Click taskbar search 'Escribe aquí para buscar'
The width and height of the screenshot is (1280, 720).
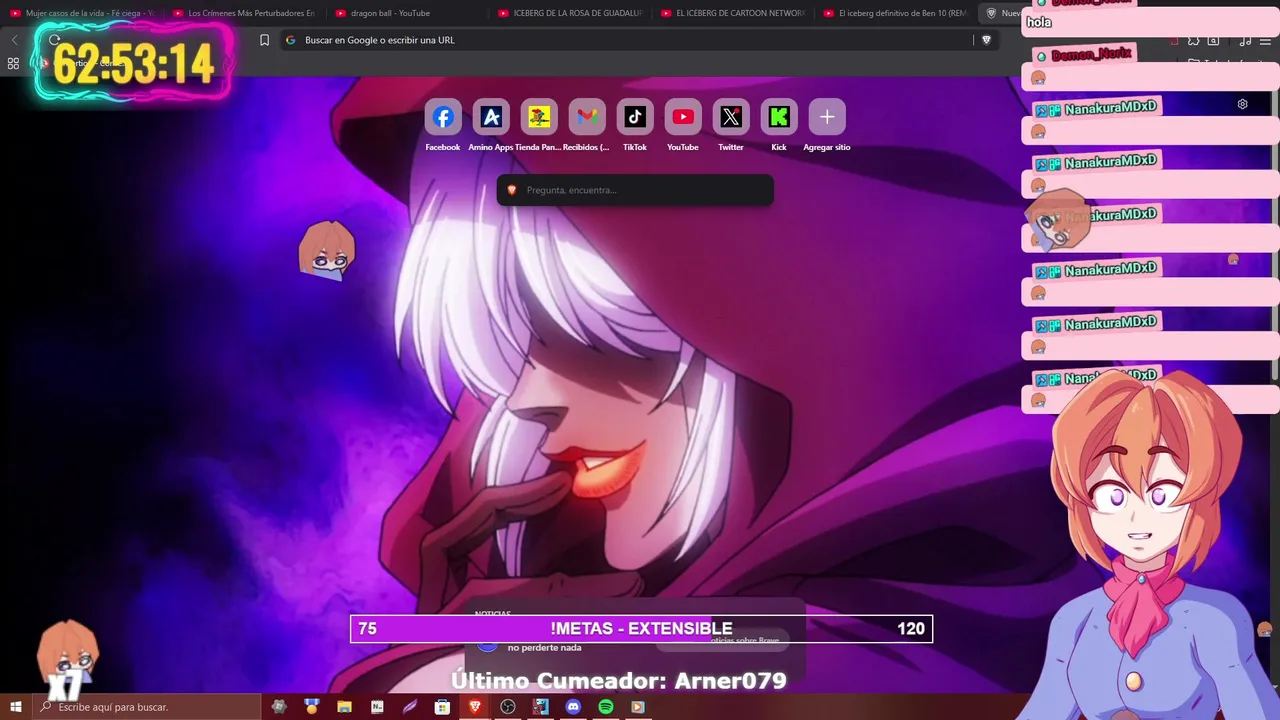click(147, 707)
